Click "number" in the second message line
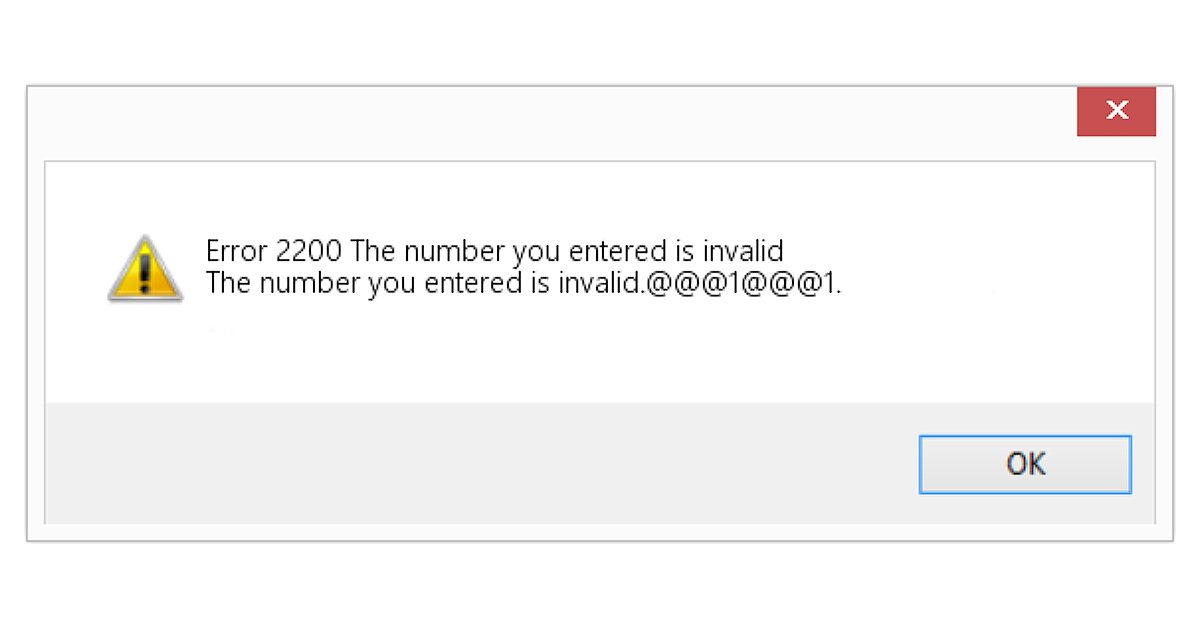 [307, 284]
